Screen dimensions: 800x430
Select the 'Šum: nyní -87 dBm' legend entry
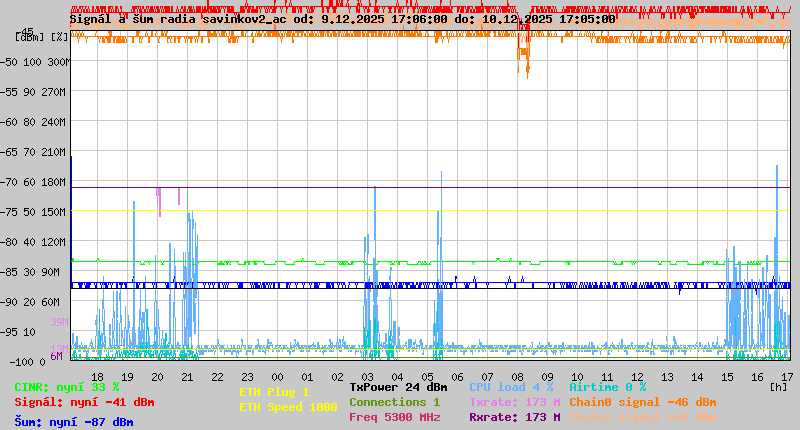click(74, 422)
